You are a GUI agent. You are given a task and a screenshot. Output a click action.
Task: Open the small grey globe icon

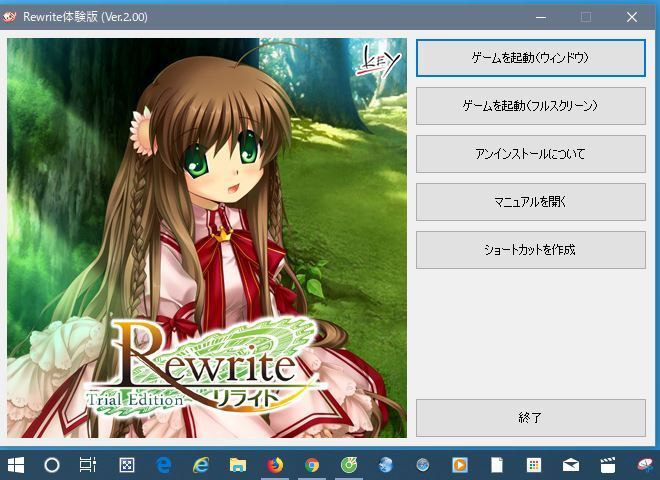tap(423, 465)
